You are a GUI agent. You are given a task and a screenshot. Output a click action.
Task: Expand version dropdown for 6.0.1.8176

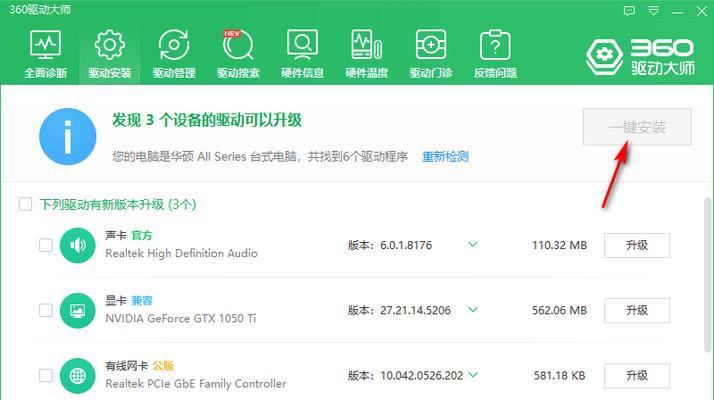pos(473,245)
